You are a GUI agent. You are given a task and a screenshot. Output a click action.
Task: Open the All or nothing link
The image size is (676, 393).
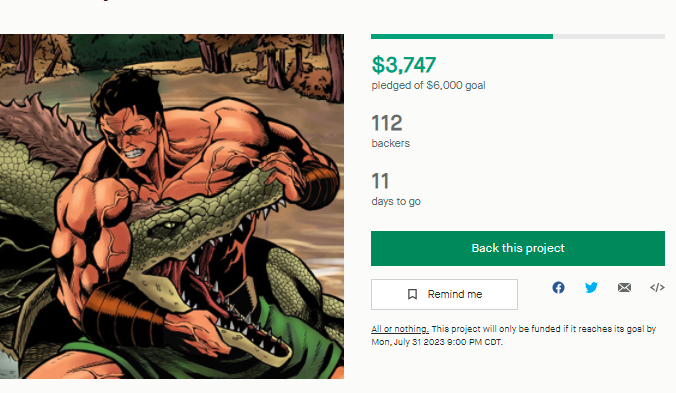(400, 329)
